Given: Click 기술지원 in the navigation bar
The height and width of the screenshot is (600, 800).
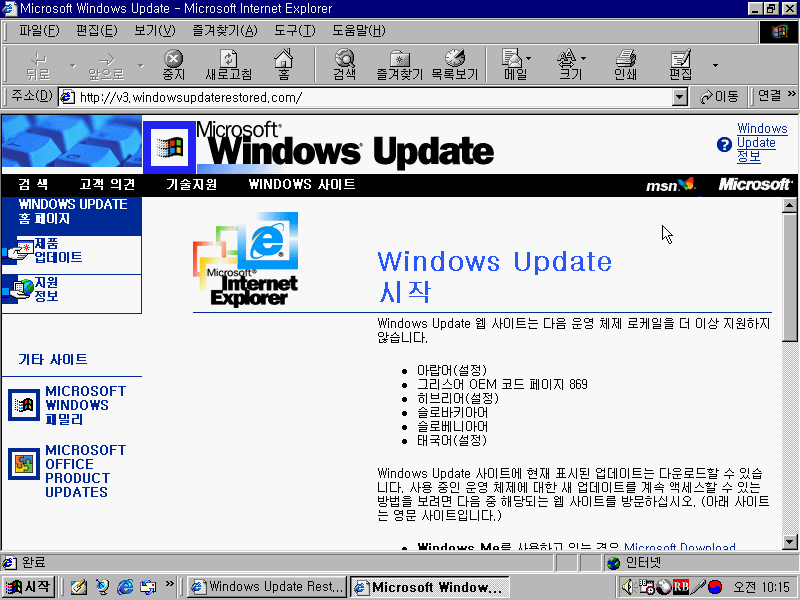Looking at the screenshot, I should click(x=192, y=184).
